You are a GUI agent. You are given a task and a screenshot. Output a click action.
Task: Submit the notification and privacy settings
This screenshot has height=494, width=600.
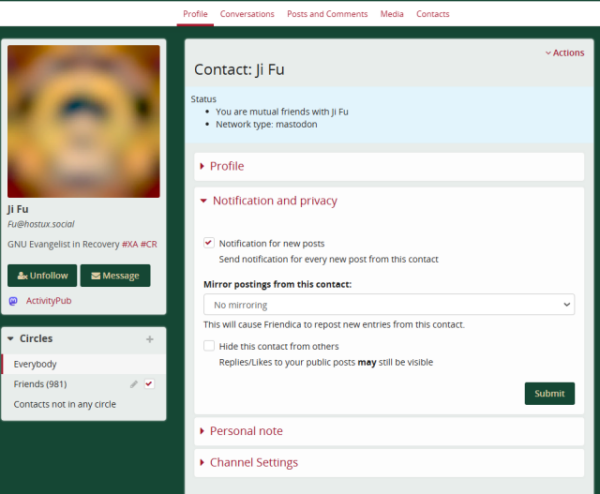coord(549,393)
